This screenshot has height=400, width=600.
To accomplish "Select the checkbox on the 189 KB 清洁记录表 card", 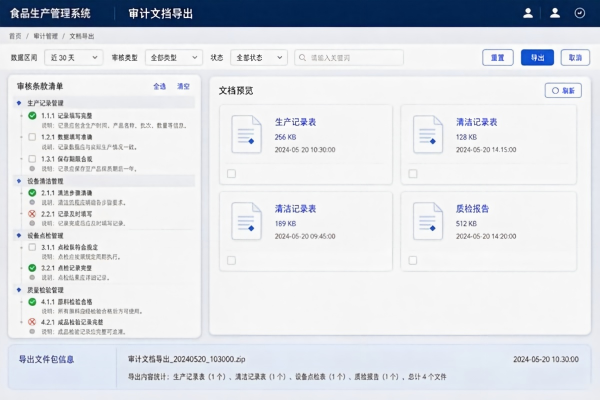I will pos(232,261).
